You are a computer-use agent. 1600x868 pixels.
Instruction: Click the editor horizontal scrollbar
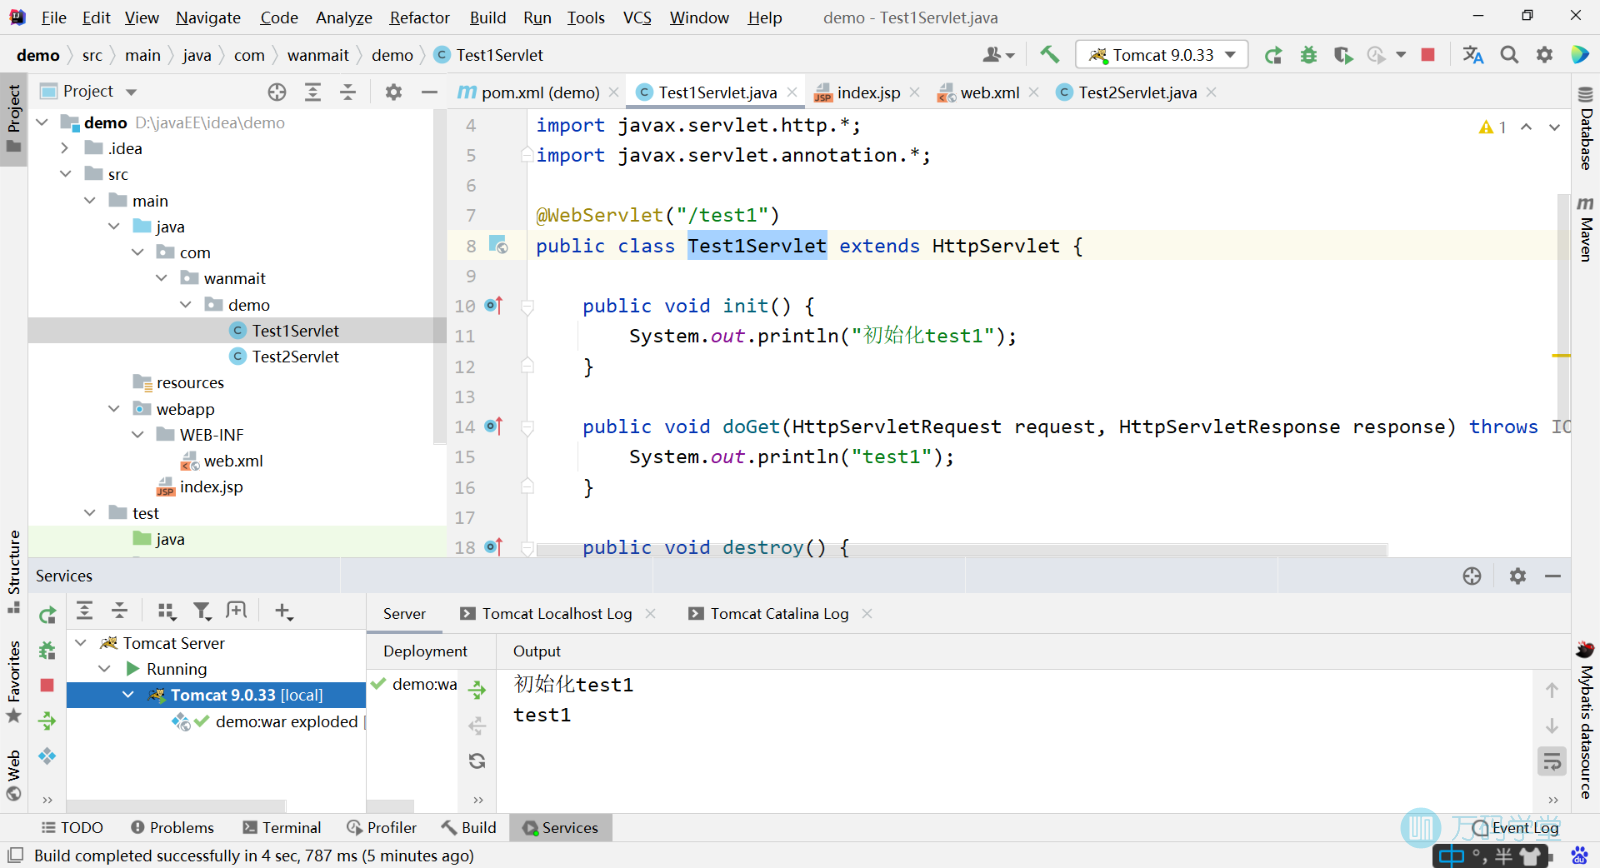[960, 549]
